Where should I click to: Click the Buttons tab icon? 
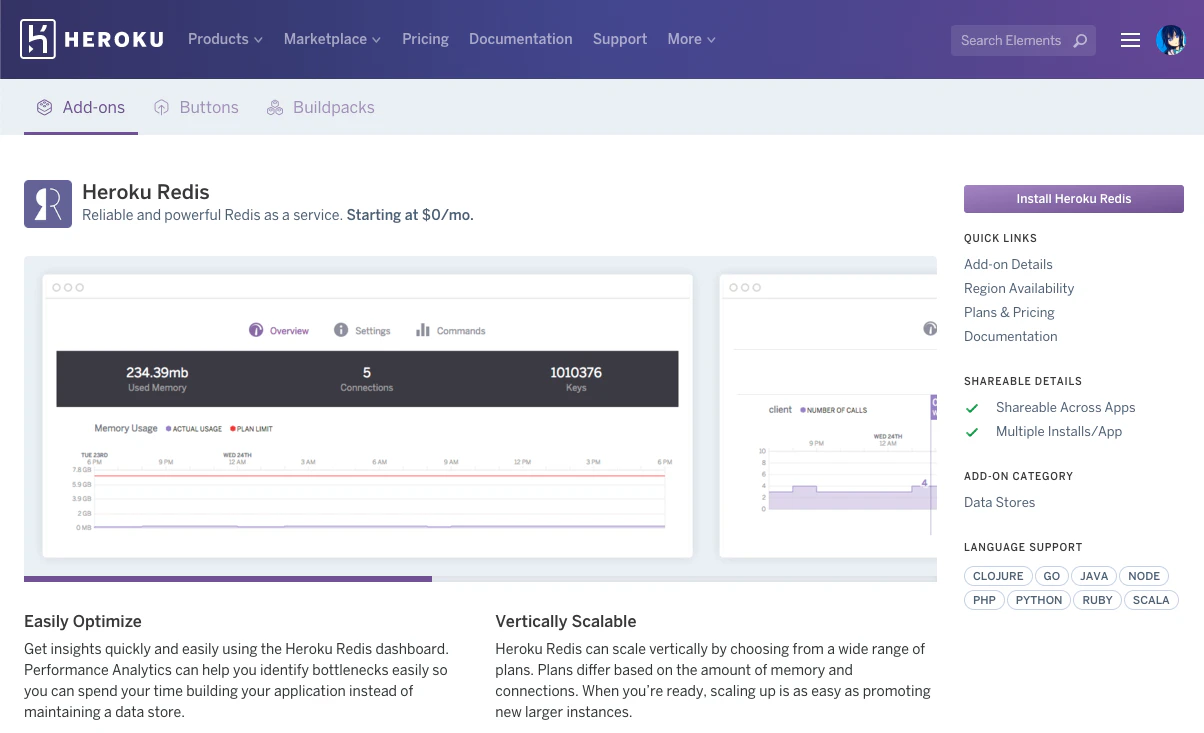[161, 107]
